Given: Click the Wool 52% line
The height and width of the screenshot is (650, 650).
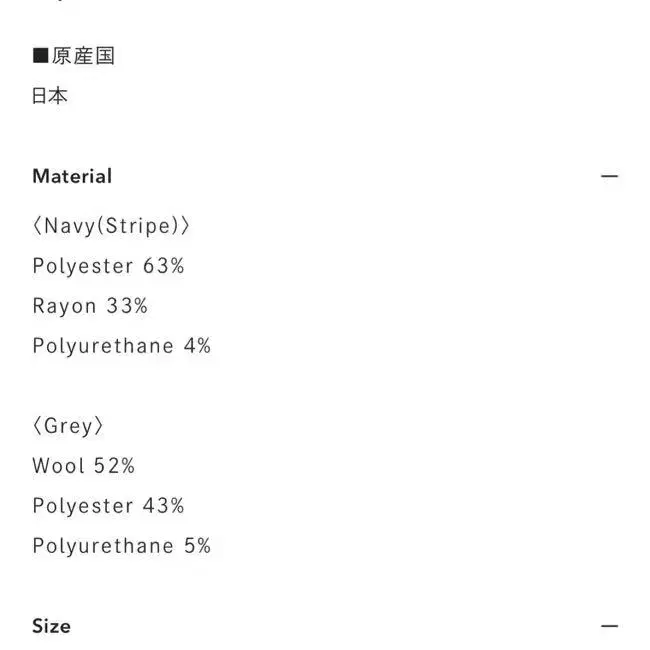Looking at the screenshot, I should 84,466.
